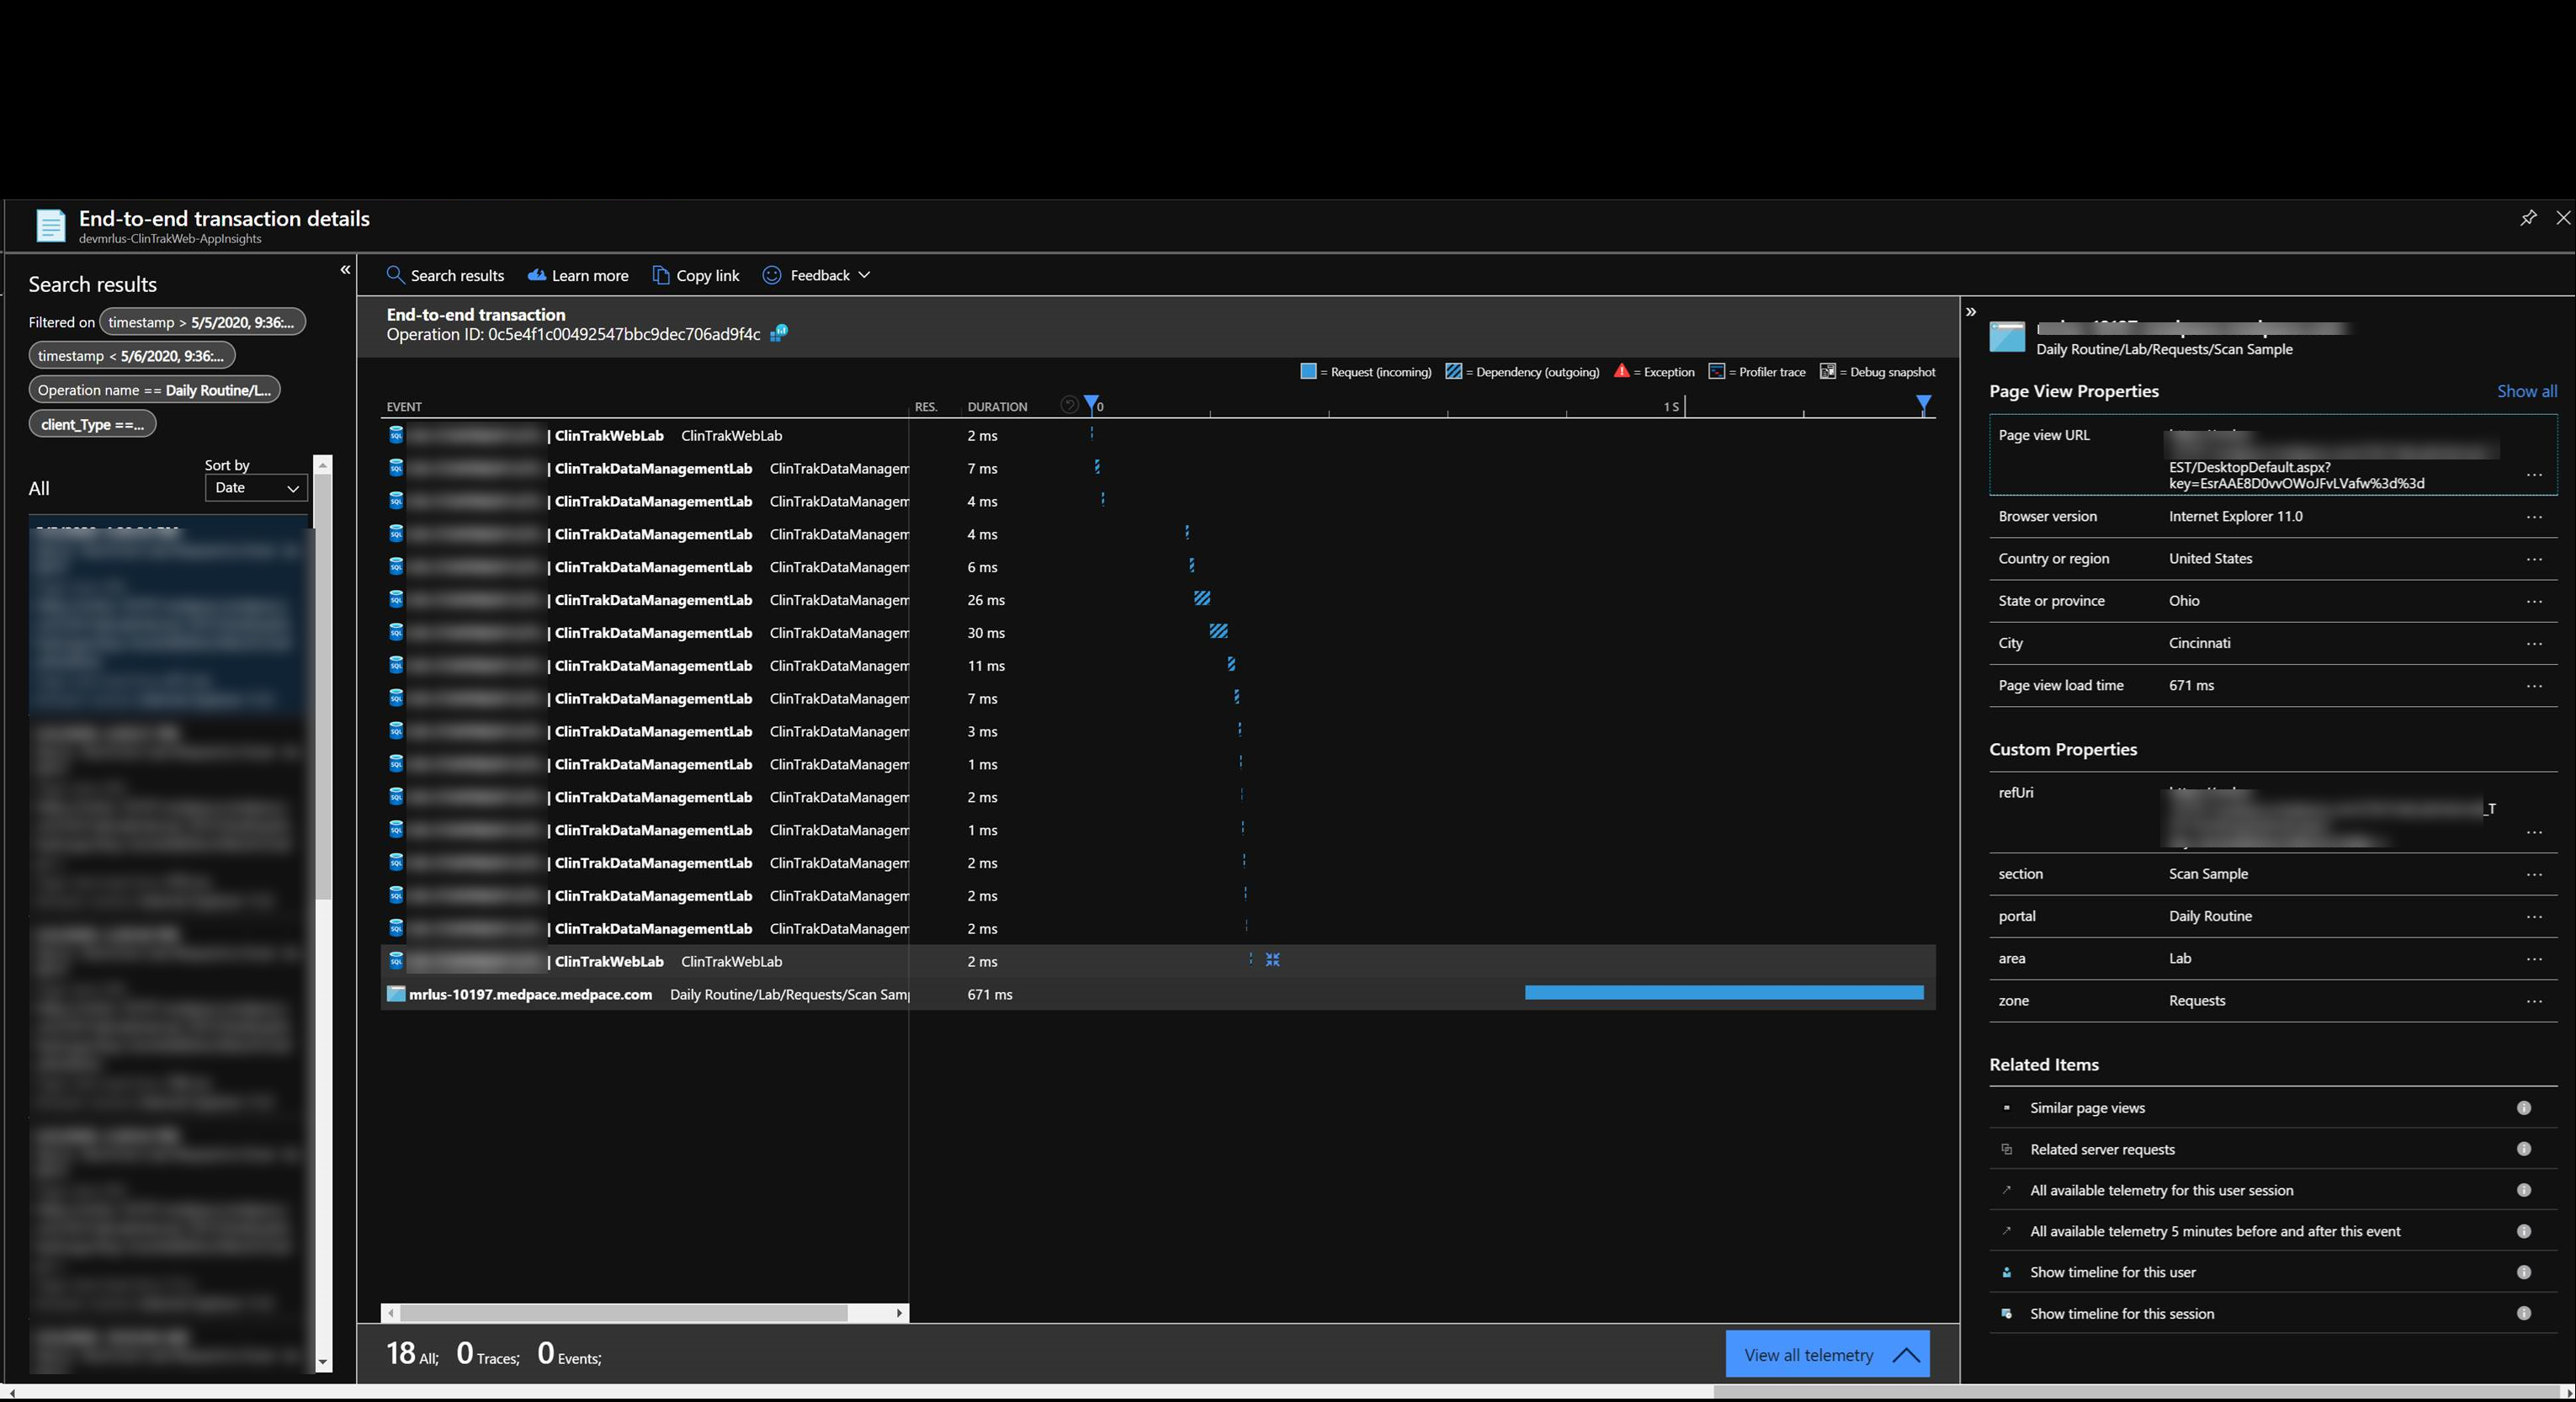Image resolution: width=2576 pixels, height=1402 pixels.
Task: Pin the End-to-end transaction details blade
Action: tap(2529, 218)
